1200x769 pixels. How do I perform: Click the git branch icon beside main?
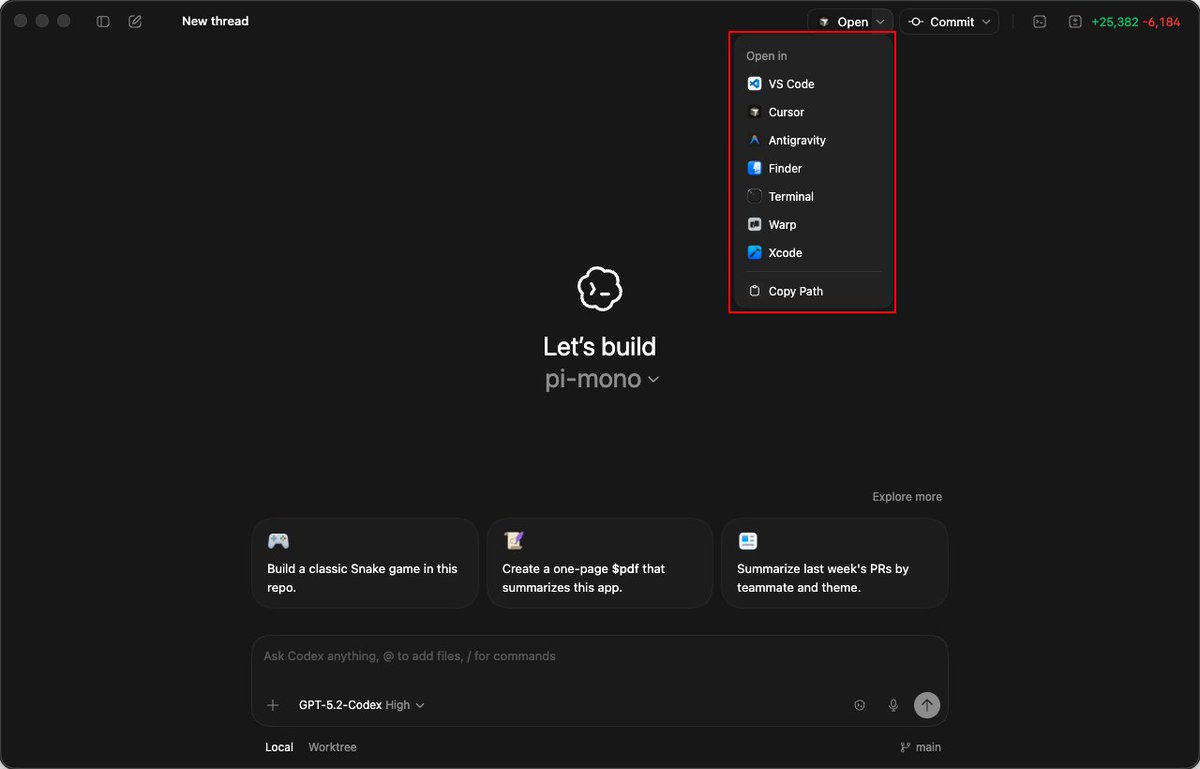(x=905, y=747)
